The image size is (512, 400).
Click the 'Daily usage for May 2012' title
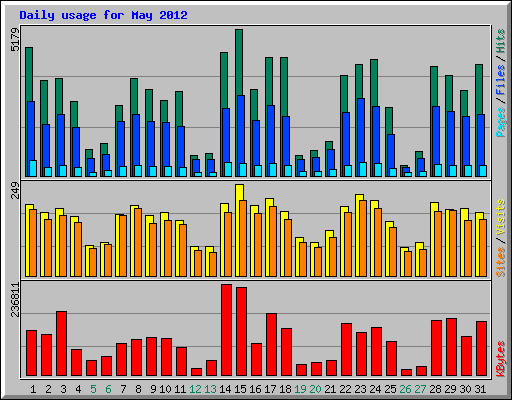[x=103, y=15]
